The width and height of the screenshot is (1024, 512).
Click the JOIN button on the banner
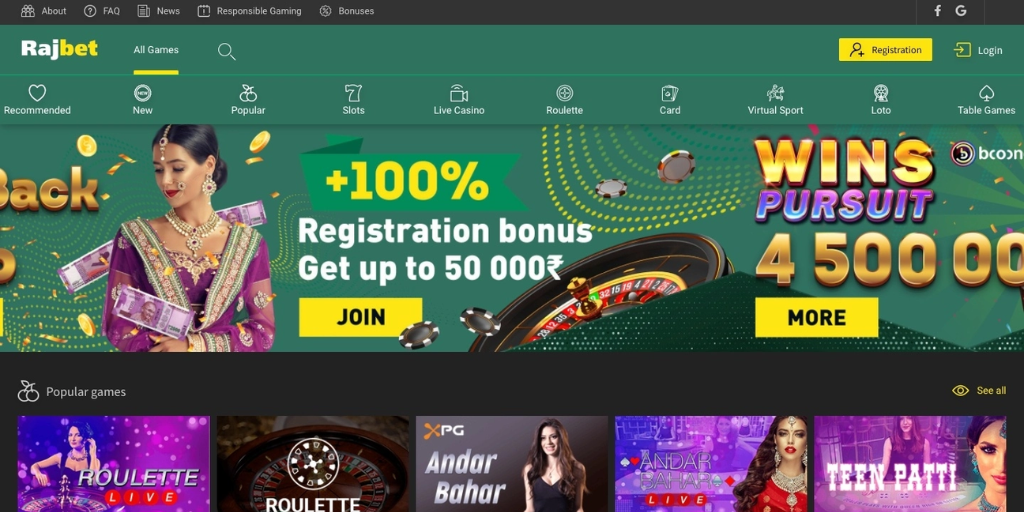click(x=360, y=317)
